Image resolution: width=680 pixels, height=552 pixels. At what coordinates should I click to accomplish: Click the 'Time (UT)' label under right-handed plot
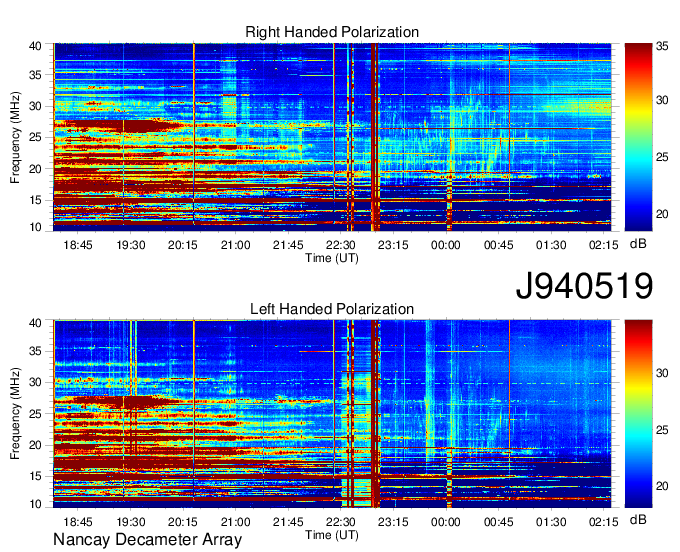click(332, 258)
